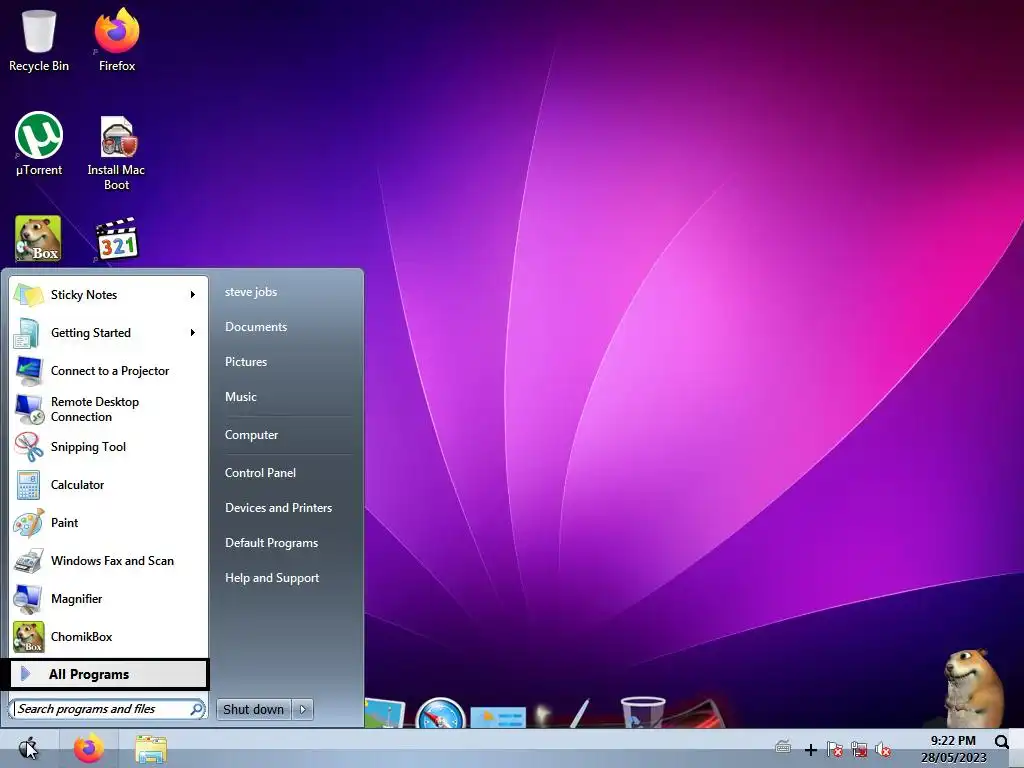The image size is (1024, 768).
Task: Launch Firefox from the desktop icon
Action: [117, 38]
